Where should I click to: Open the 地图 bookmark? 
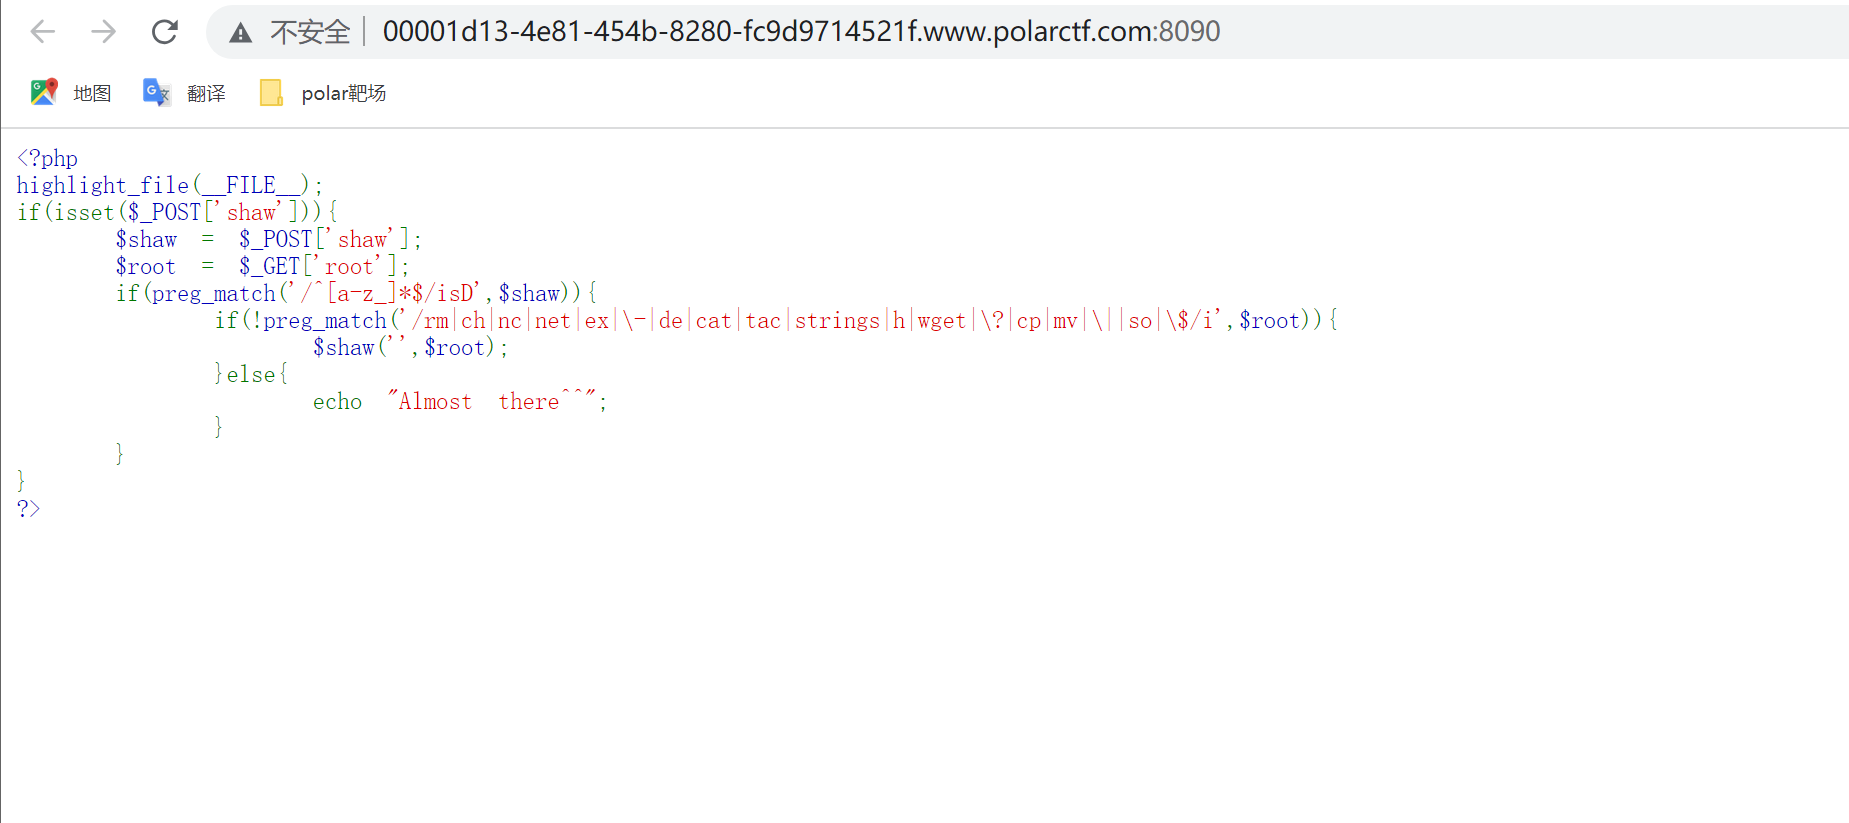coord(92,92)
